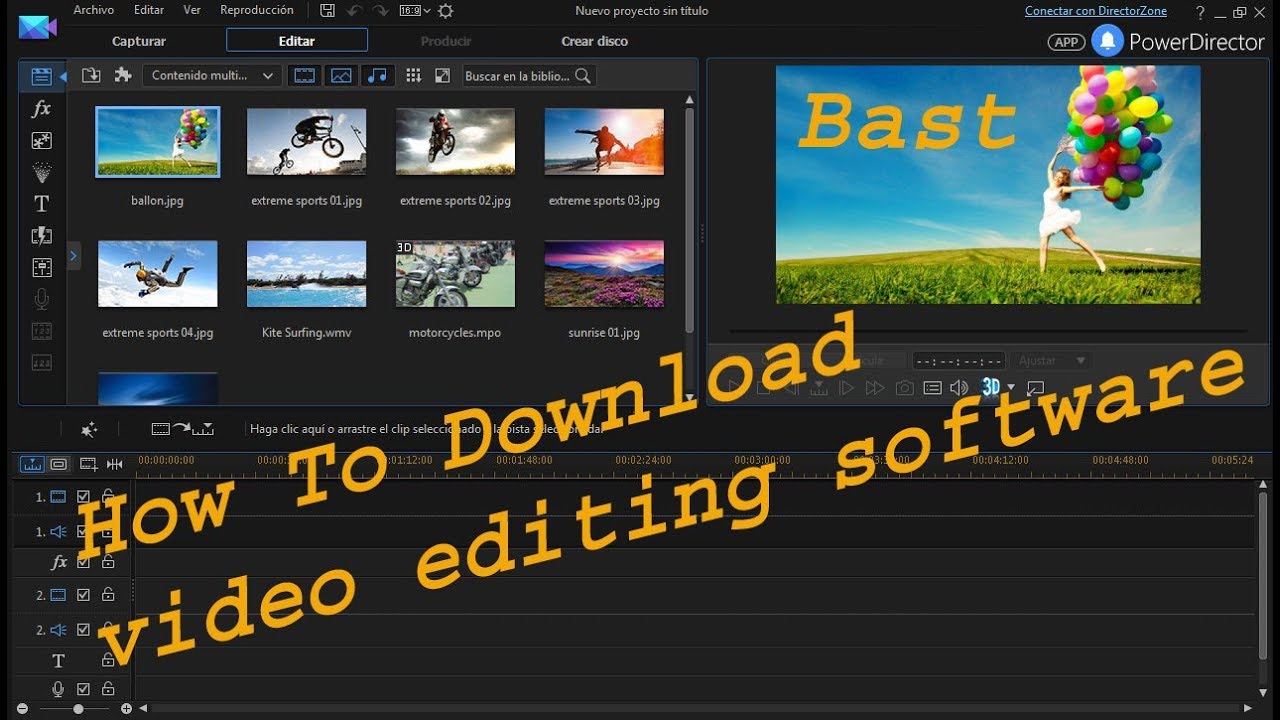Screen dimensions: 1280x720
Task: Uncheck audio track 2 enable checkbox
Action: [x=84, y=630]
